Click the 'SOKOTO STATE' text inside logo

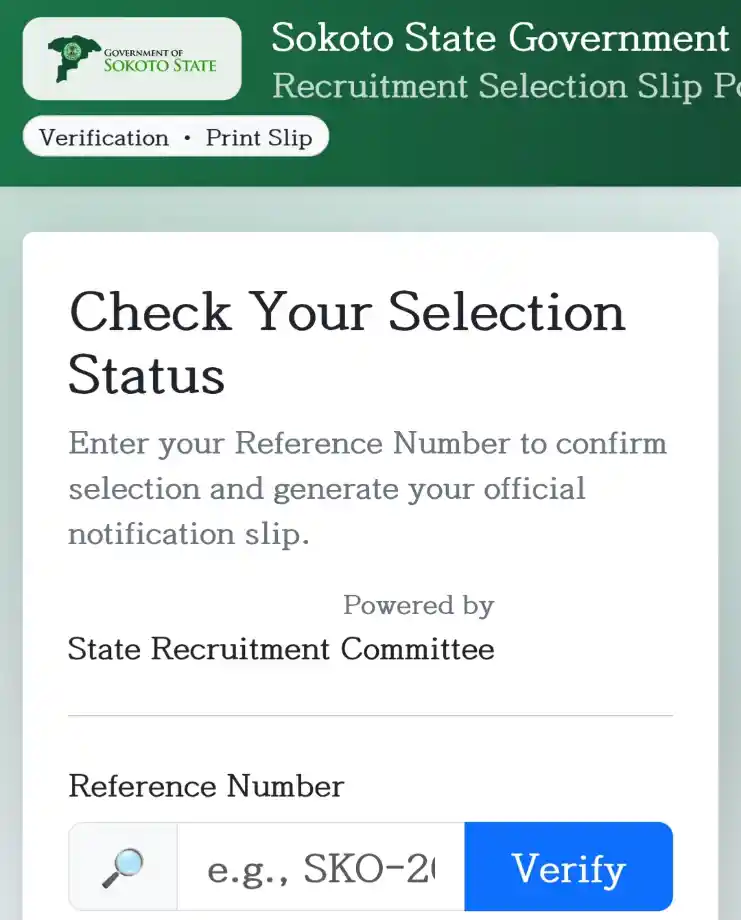[x=160, y=66]
